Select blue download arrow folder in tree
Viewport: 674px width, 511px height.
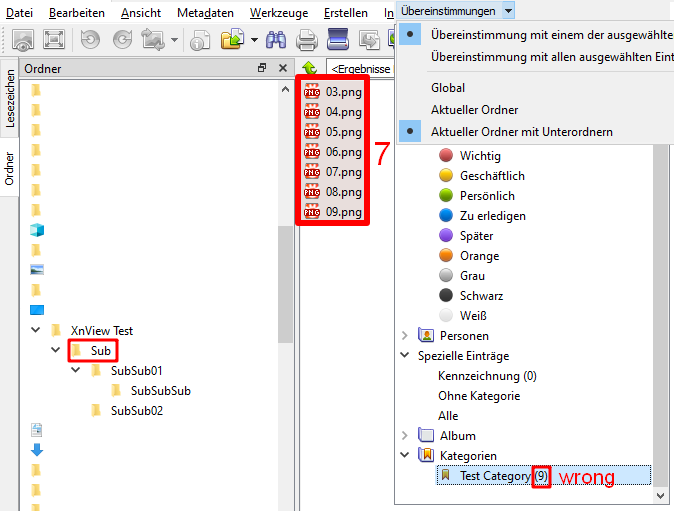(x=37, y=450)
